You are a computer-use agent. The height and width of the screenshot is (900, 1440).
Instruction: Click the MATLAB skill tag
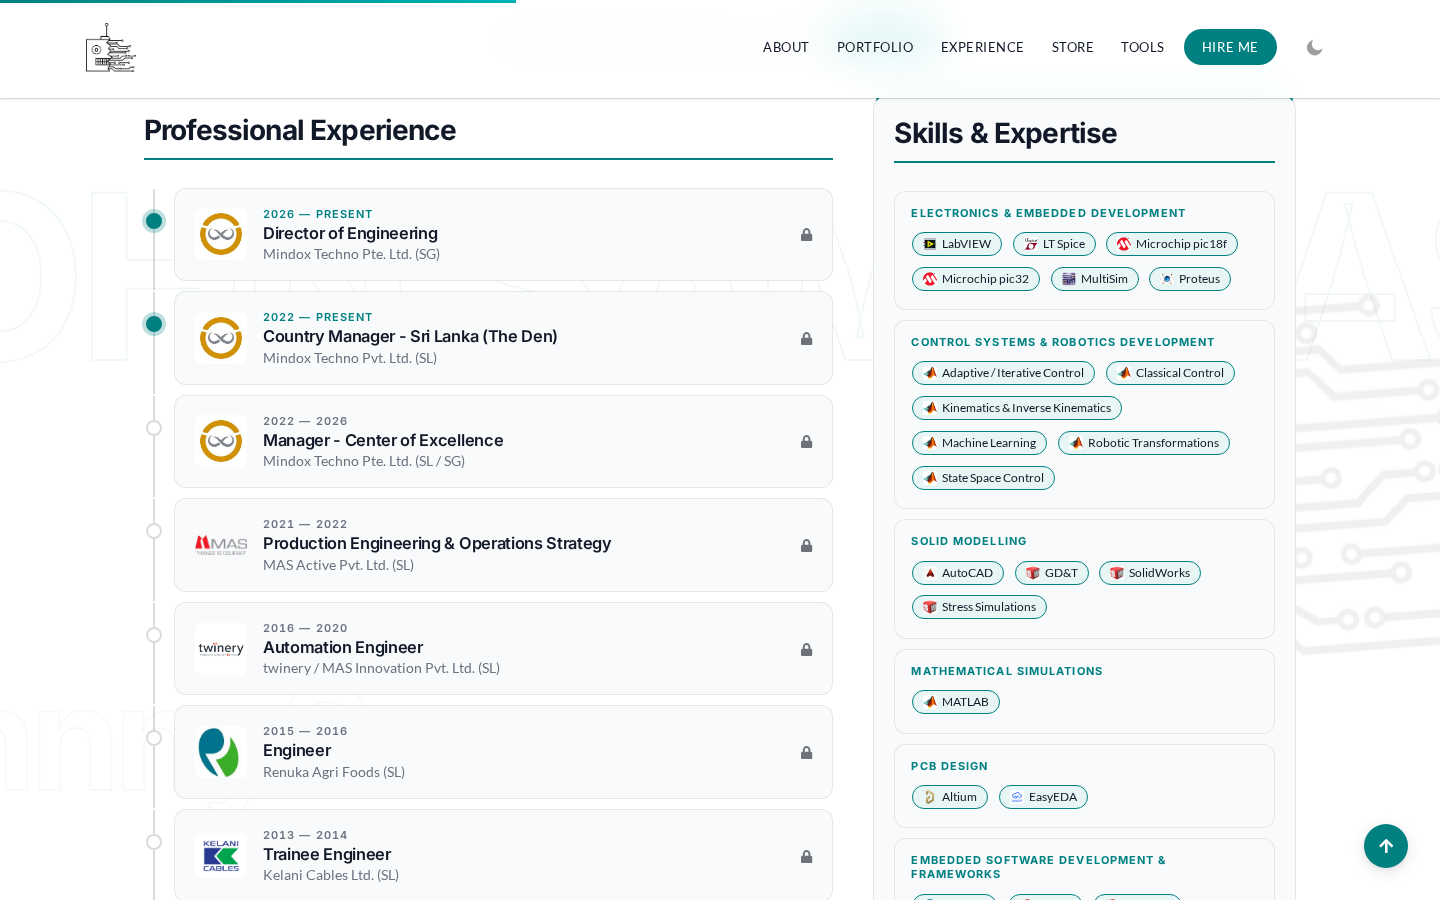956,702
